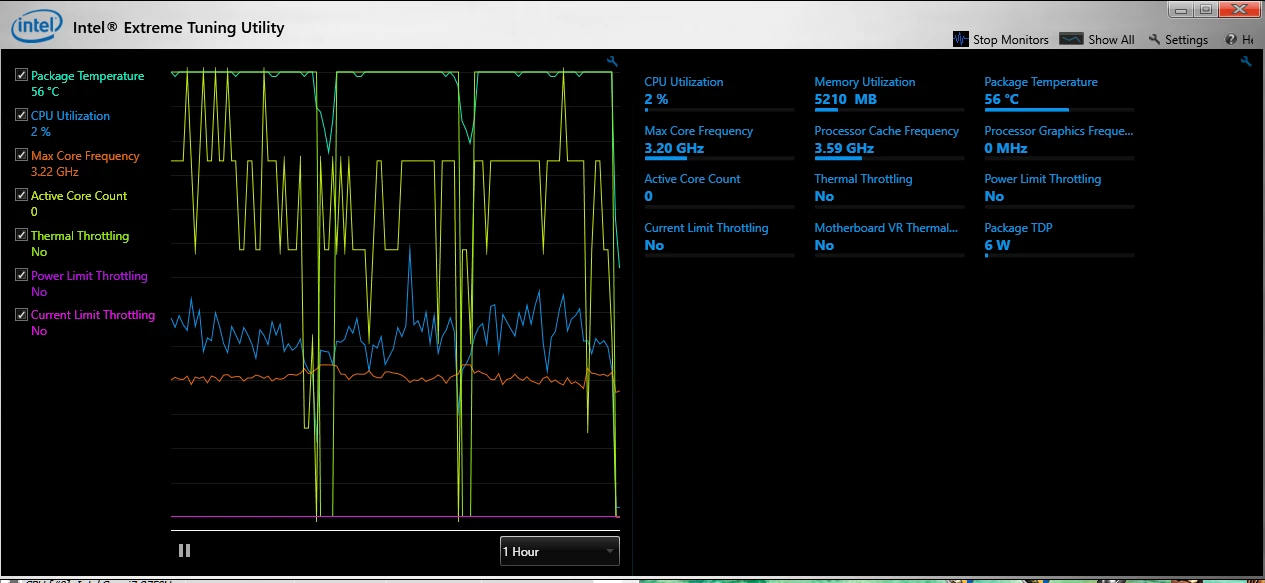Click Memory Utilization monitor bar
This screenshot has height=583, width=1265.
[889, 110]
